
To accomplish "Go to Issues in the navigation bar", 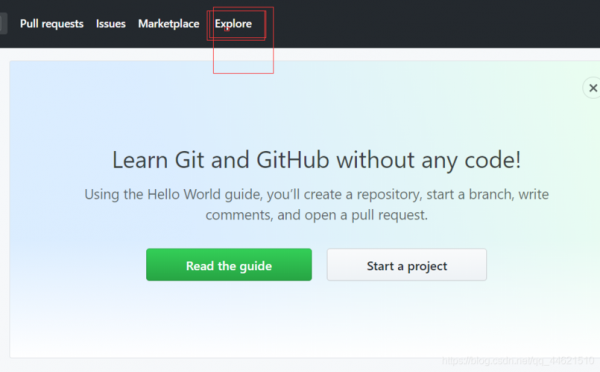I will coord(111,24).
